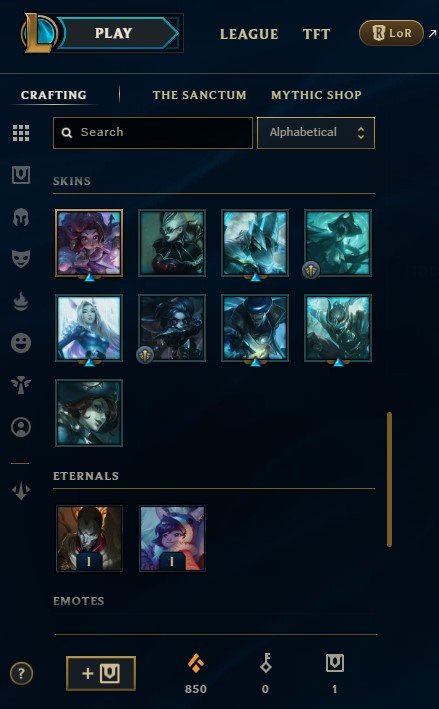
Task: Filter loot by summoner icons category
Action: coord(21,427)
